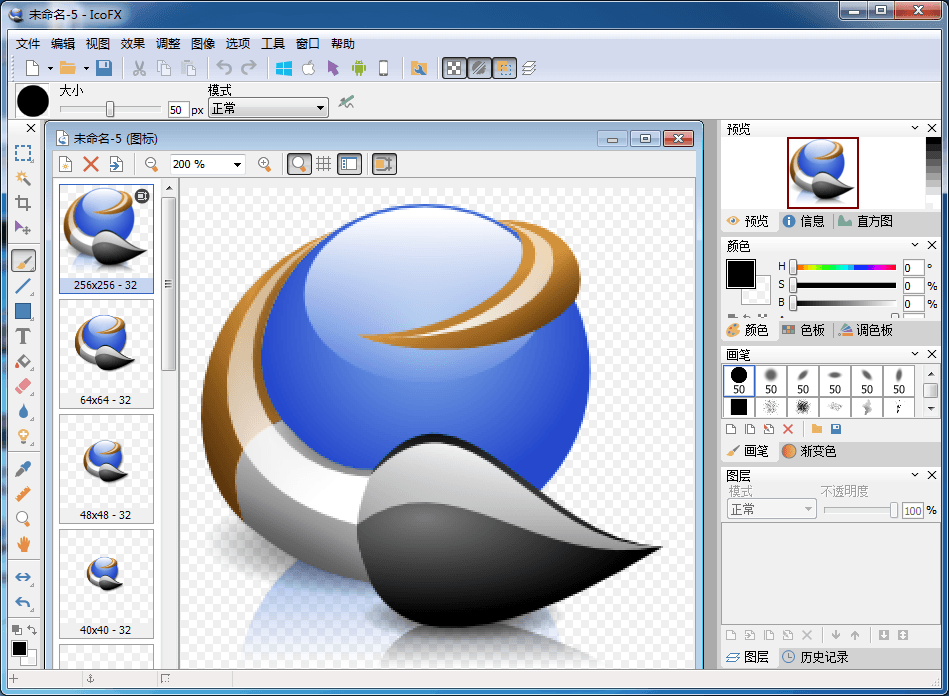This screenshot has height=696, width=949.
Task: Switch to the 历史记录 tab
Action: pyautogui.click(x=815, y=657)
